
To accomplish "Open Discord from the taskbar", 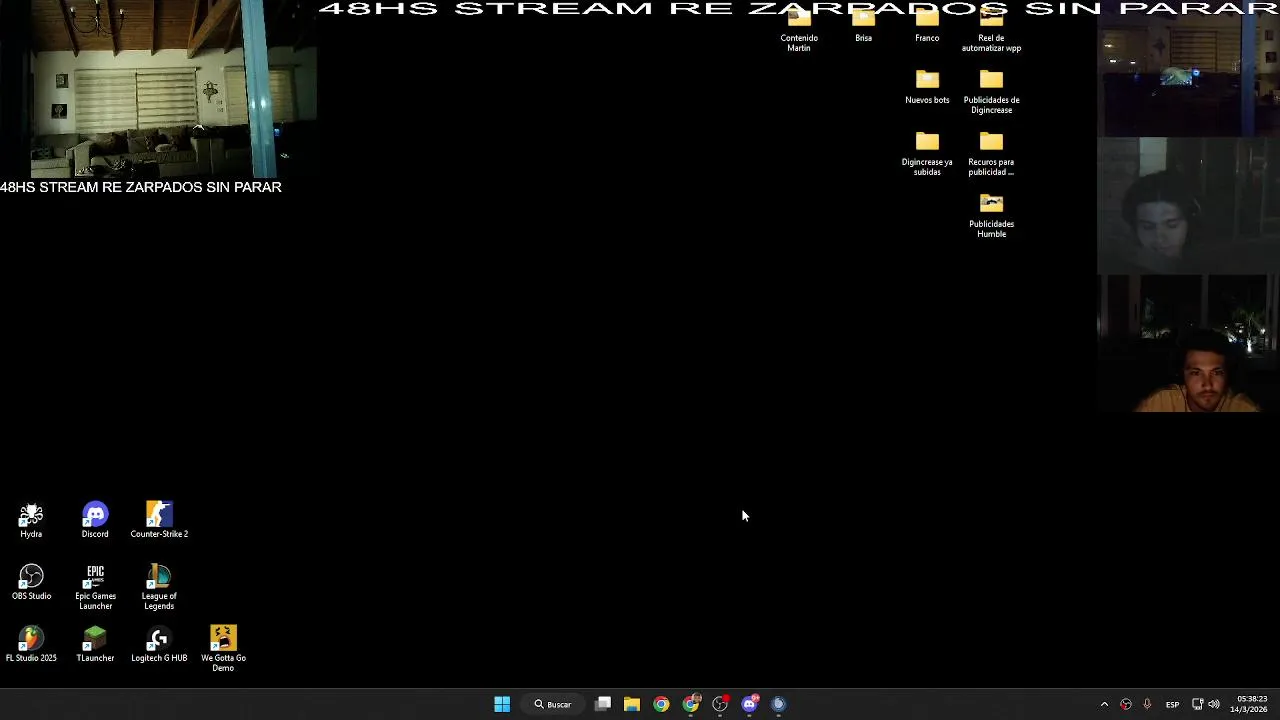I will pos(749,704).
